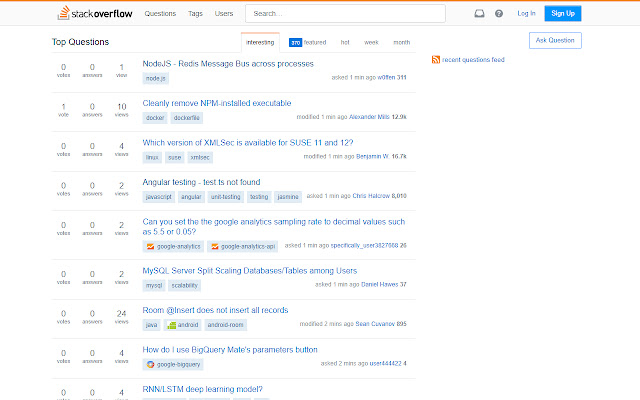
Task: Open specifically_user3827668 profile link
Action: 364,245
